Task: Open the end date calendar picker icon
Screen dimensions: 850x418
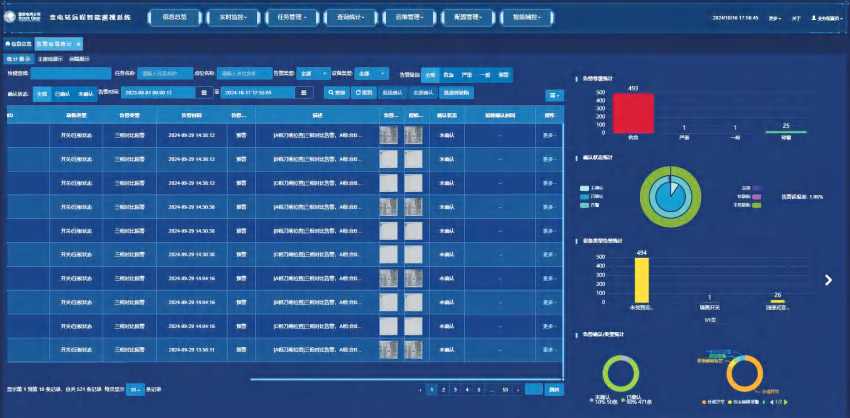Action: 307,93
